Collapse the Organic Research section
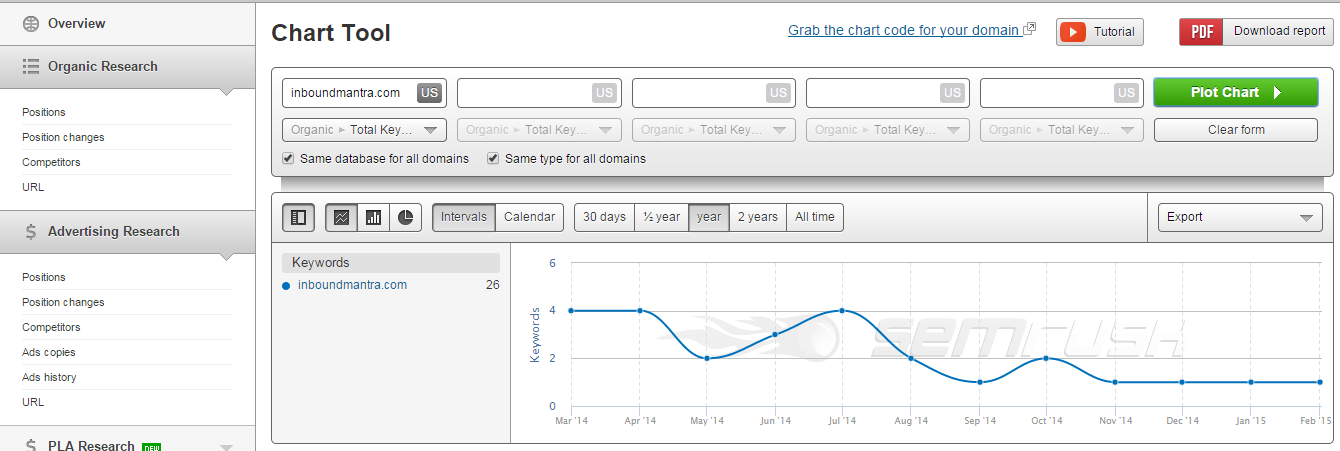Image resolution: width=1340 pixels, height=451 pixels. click(x=226, y=92)
